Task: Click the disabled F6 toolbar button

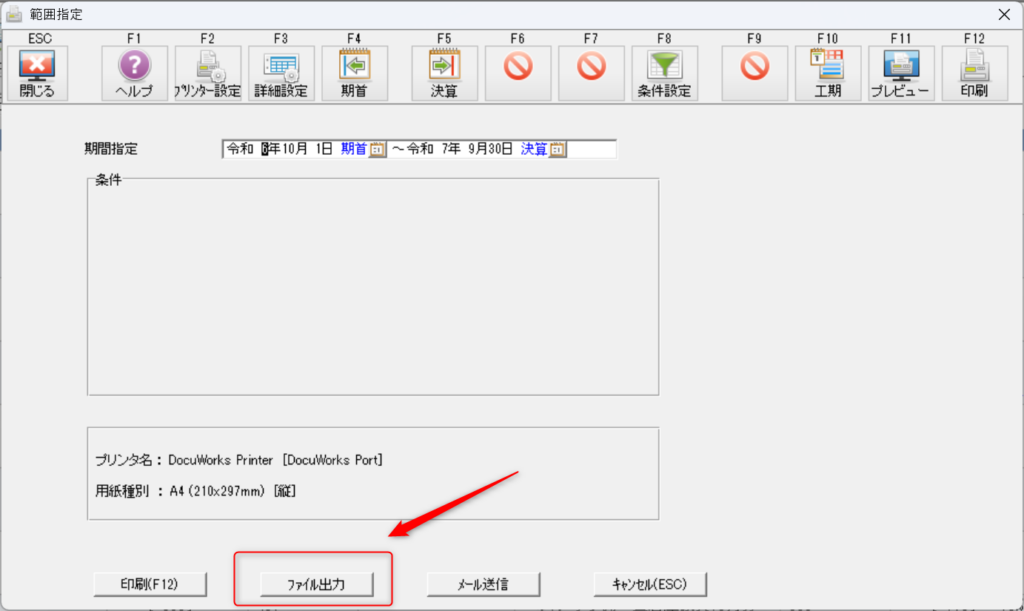Action: click(x=518, y=73)
